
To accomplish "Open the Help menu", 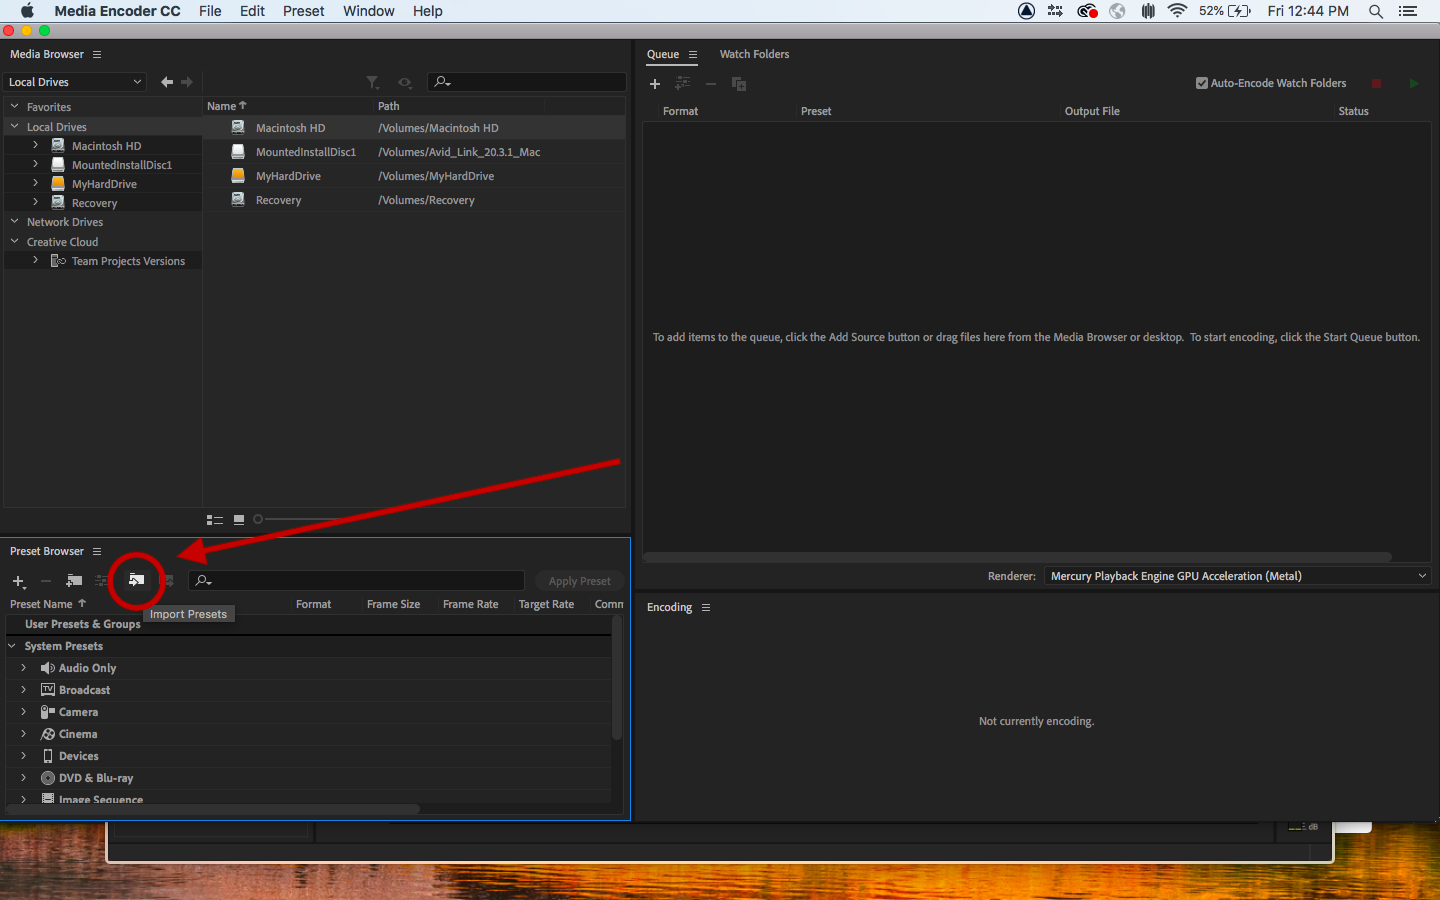I will point(427,11).
